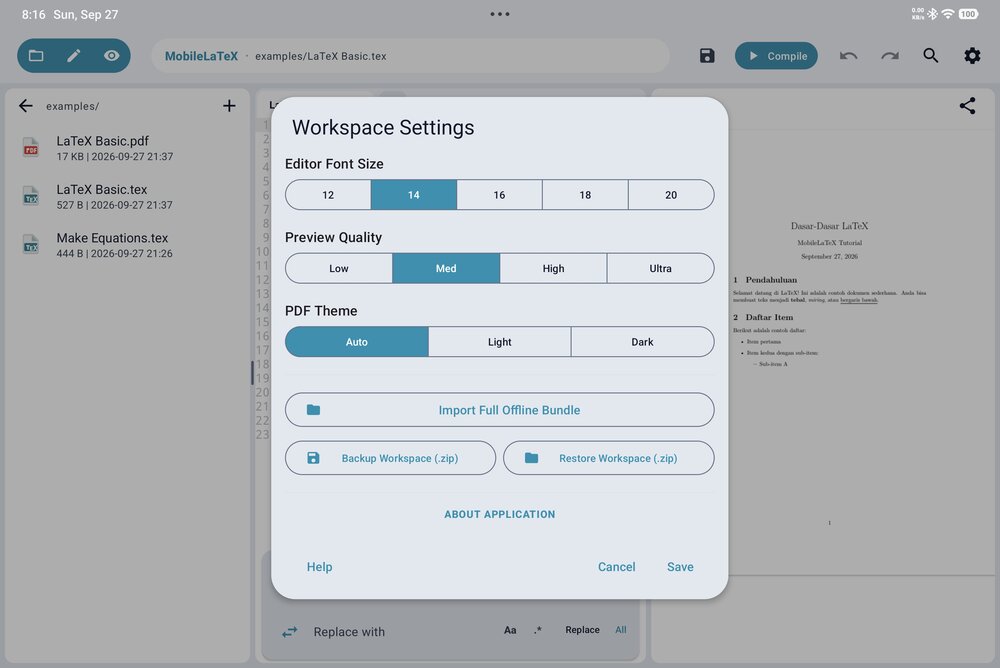Image resolution: width=1000 pixels, height=668 pixels.
Task: Select High preview quality
Action: coord(553,268)
